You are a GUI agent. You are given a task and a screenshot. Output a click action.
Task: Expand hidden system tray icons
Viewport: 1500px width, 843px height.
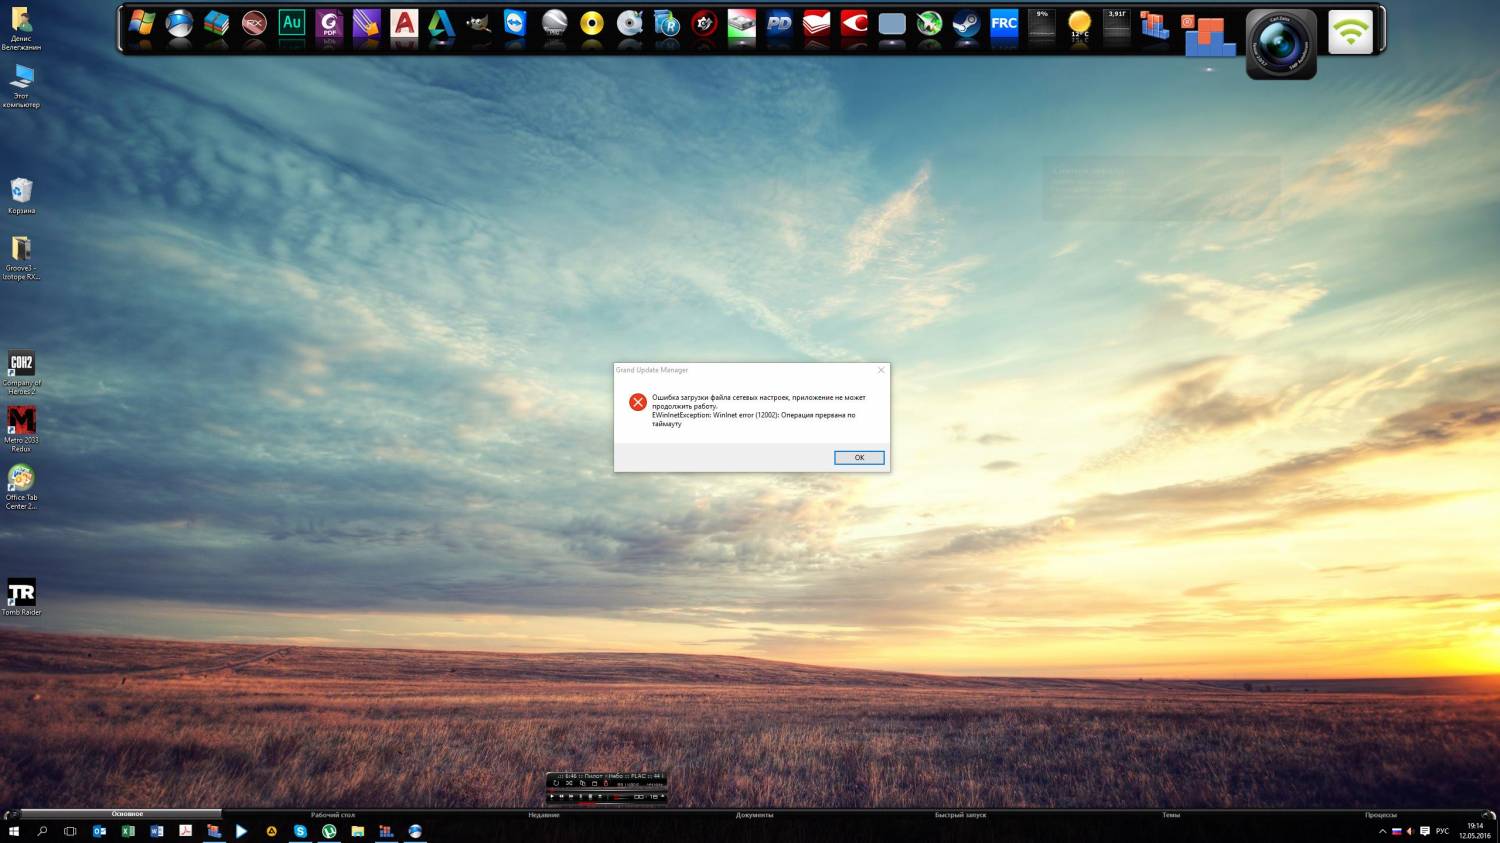tap(1383, 831)
